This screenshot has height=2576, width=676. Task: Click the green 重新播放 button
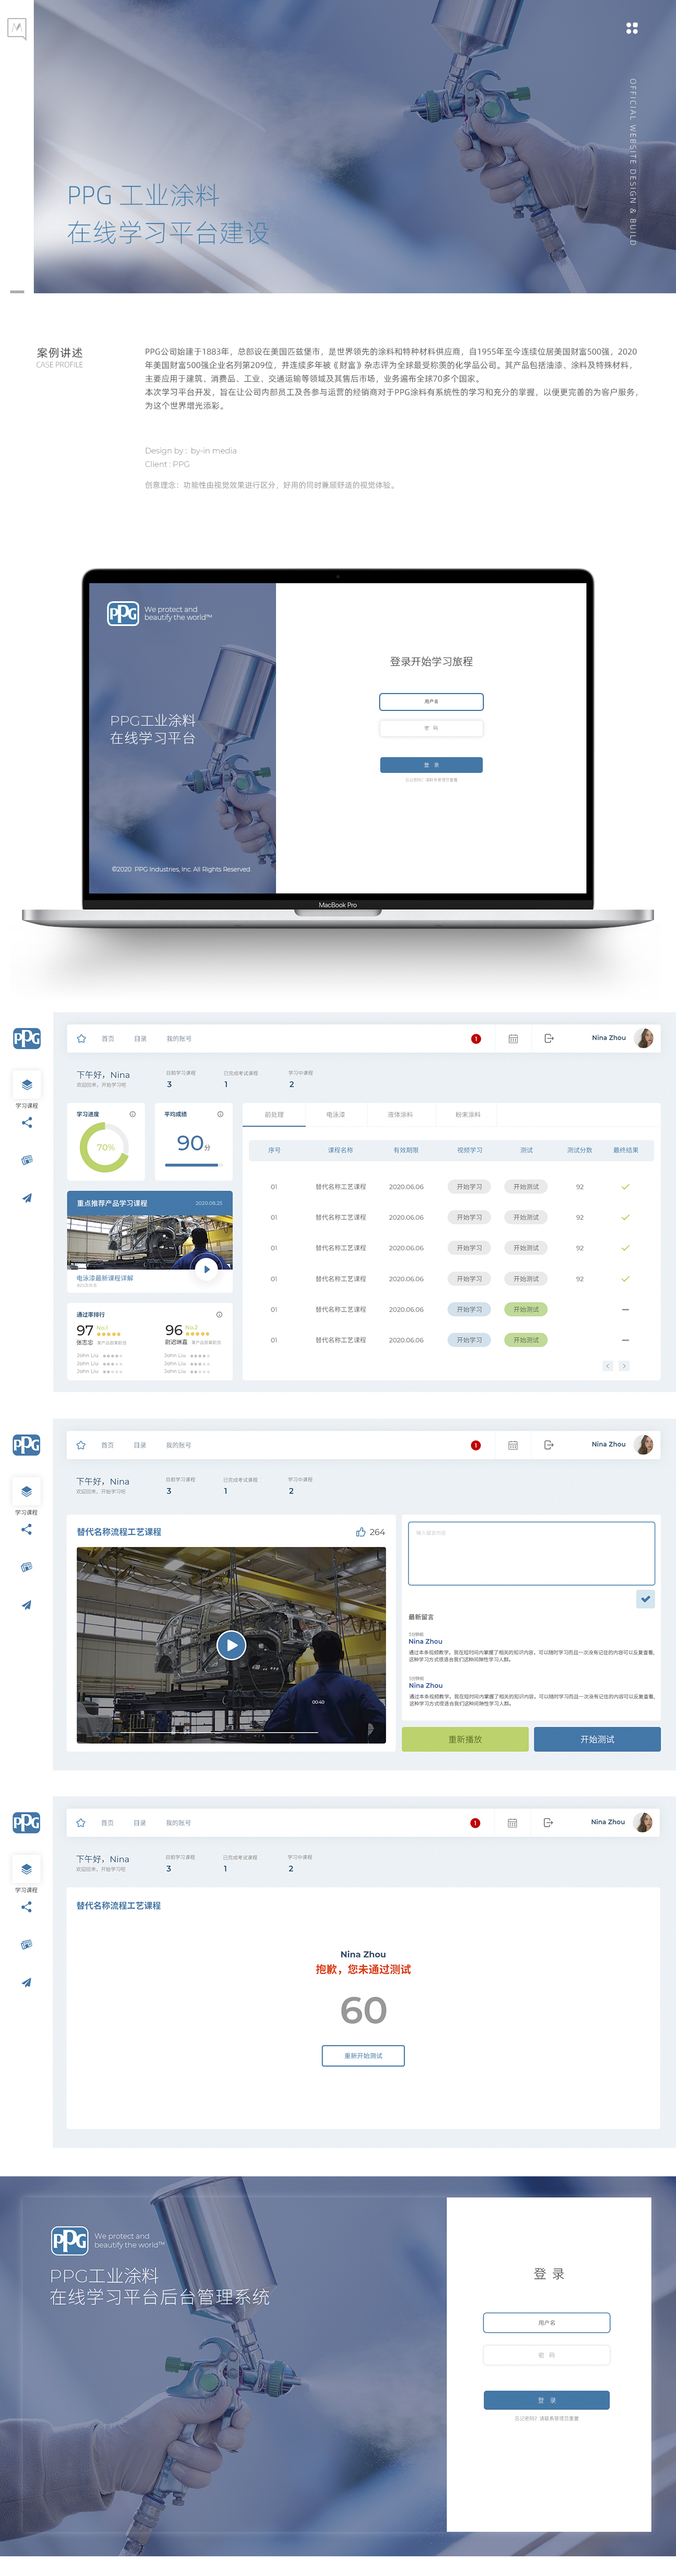point(465,1739)
